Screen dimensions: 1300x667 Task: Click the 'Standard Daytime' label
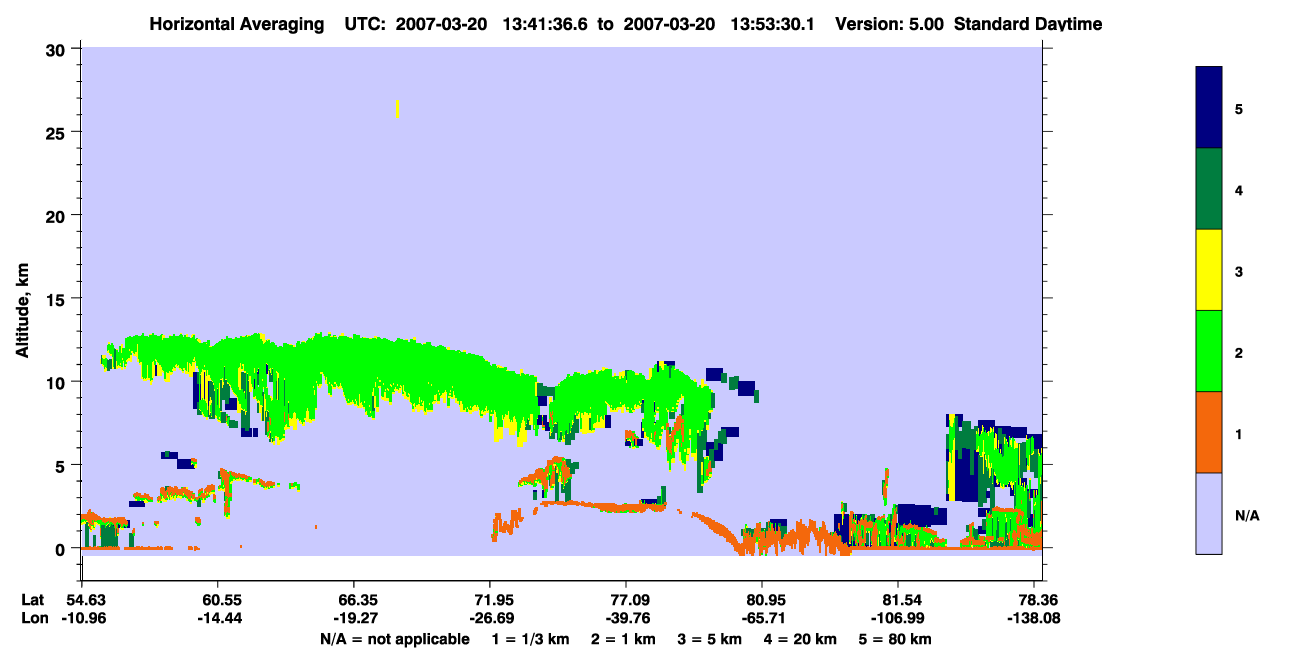pos(1028,24)
